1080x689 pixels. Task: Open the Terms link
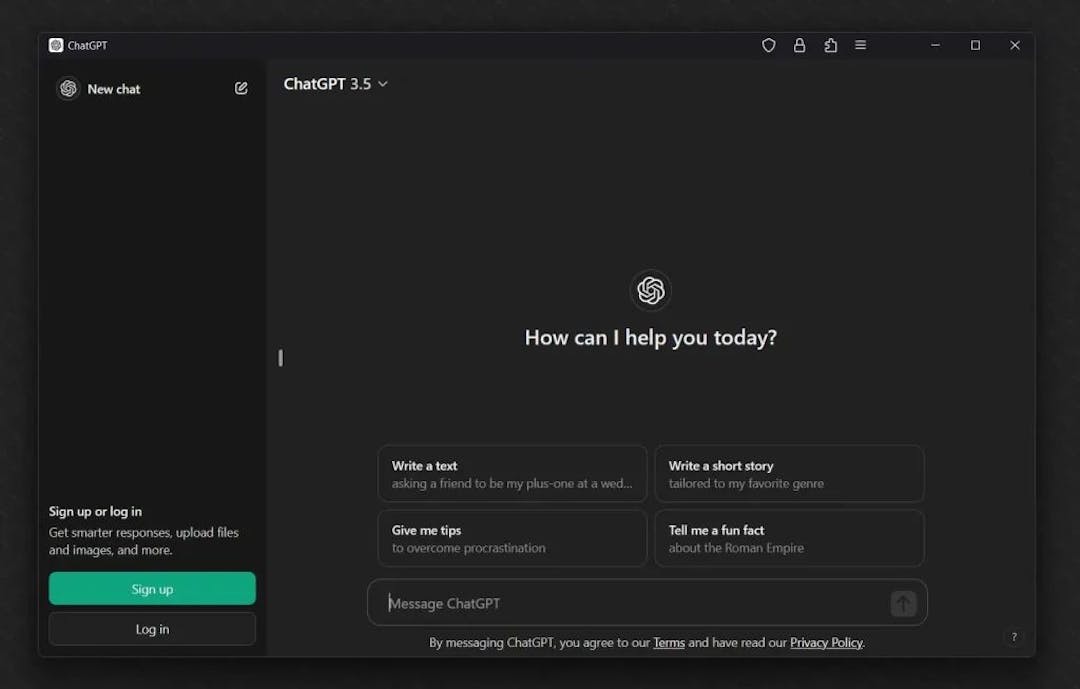click(668, 642)
